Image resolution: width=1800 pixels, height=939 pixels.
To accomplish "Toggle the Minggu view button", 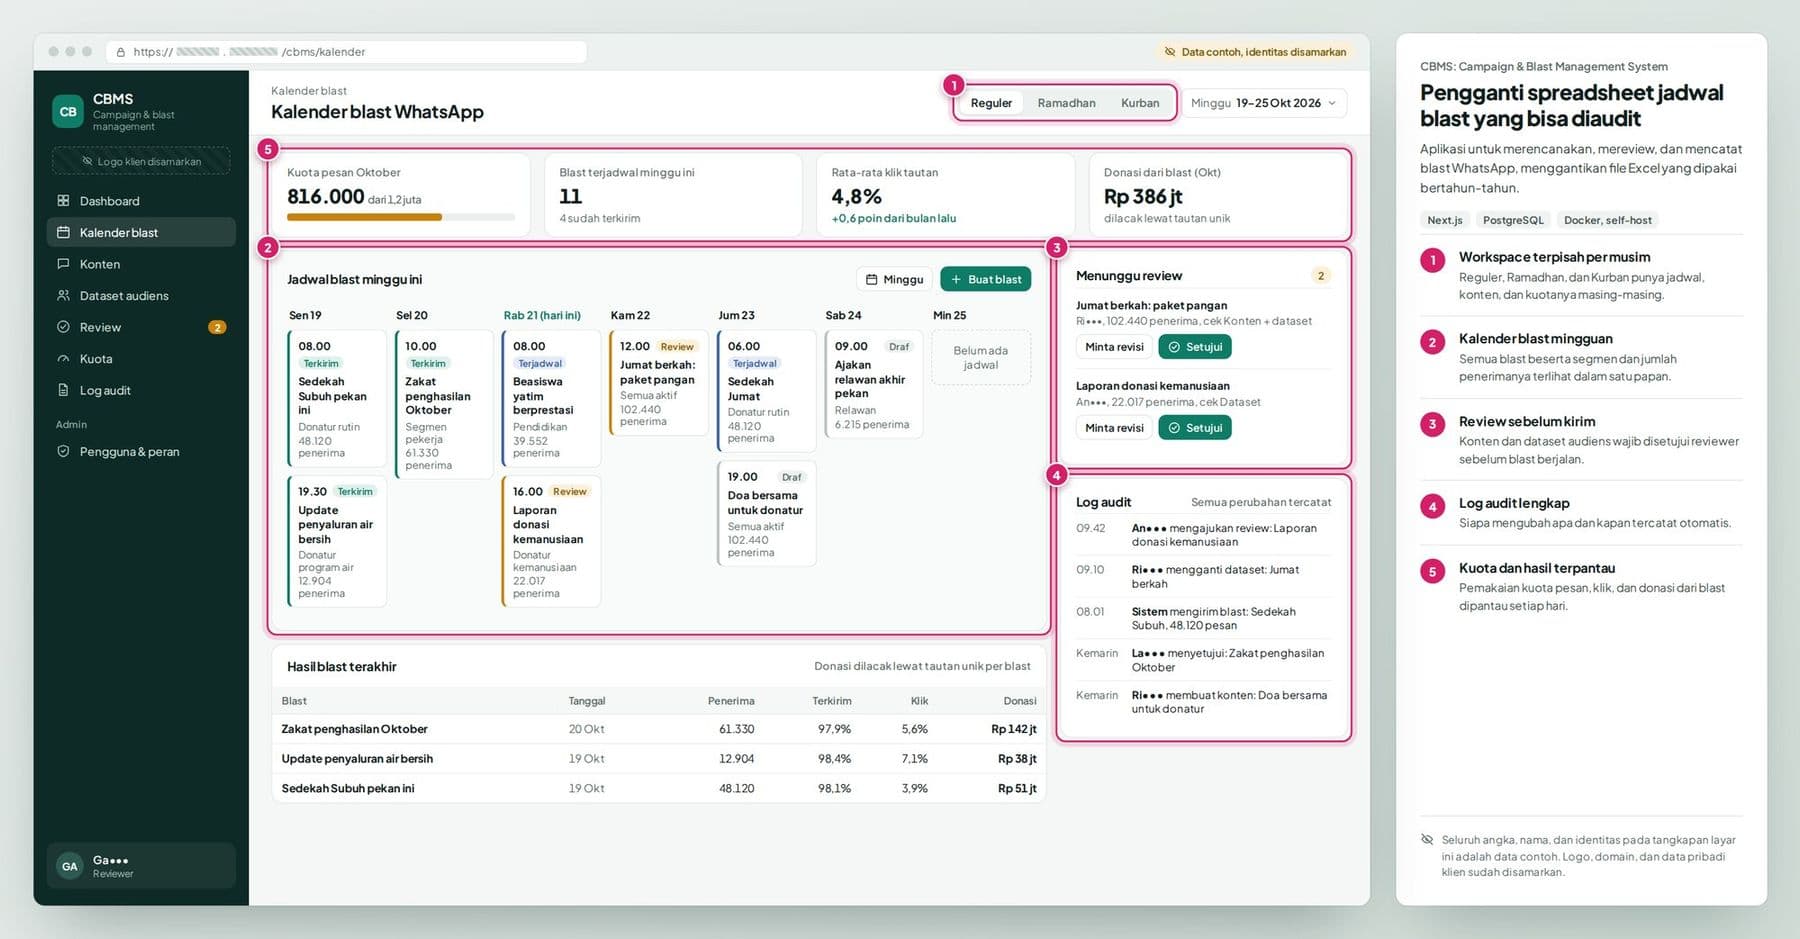I will pos(894,279).
